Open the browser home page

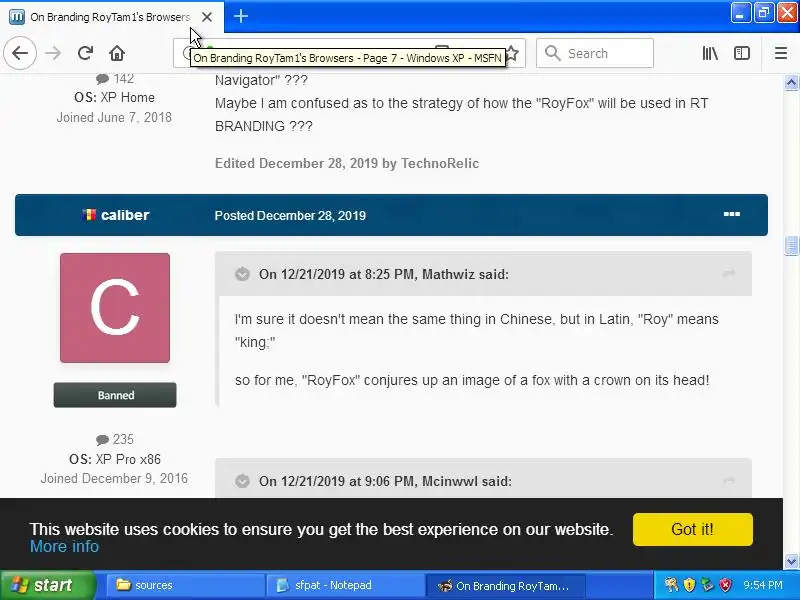pyautogui.click(x=117, y=53)
